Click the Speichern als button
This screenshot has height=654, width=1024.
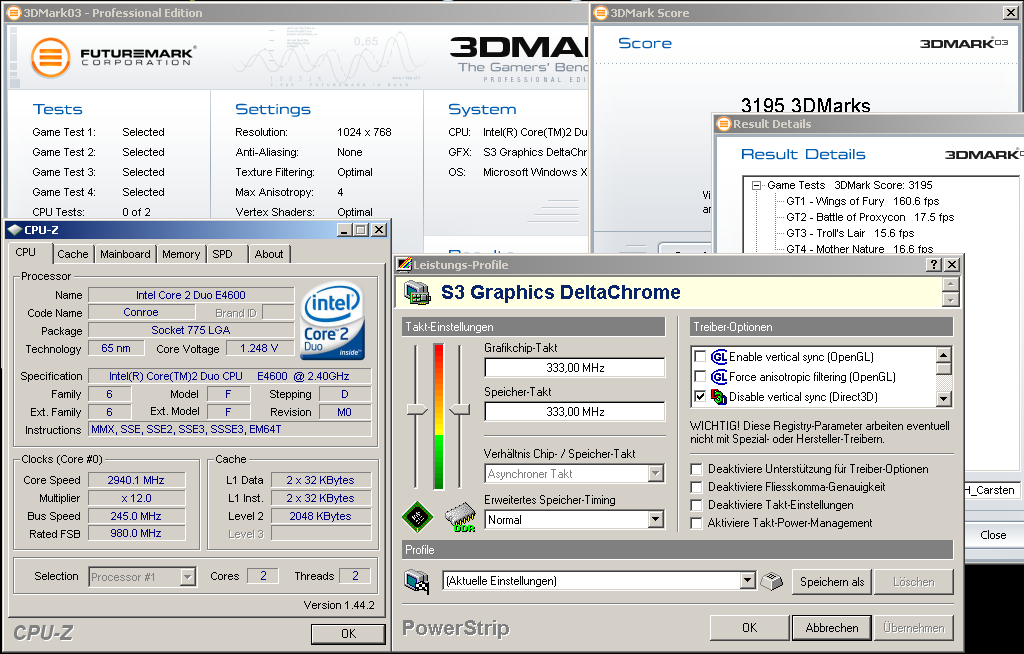tap(832, 581)
